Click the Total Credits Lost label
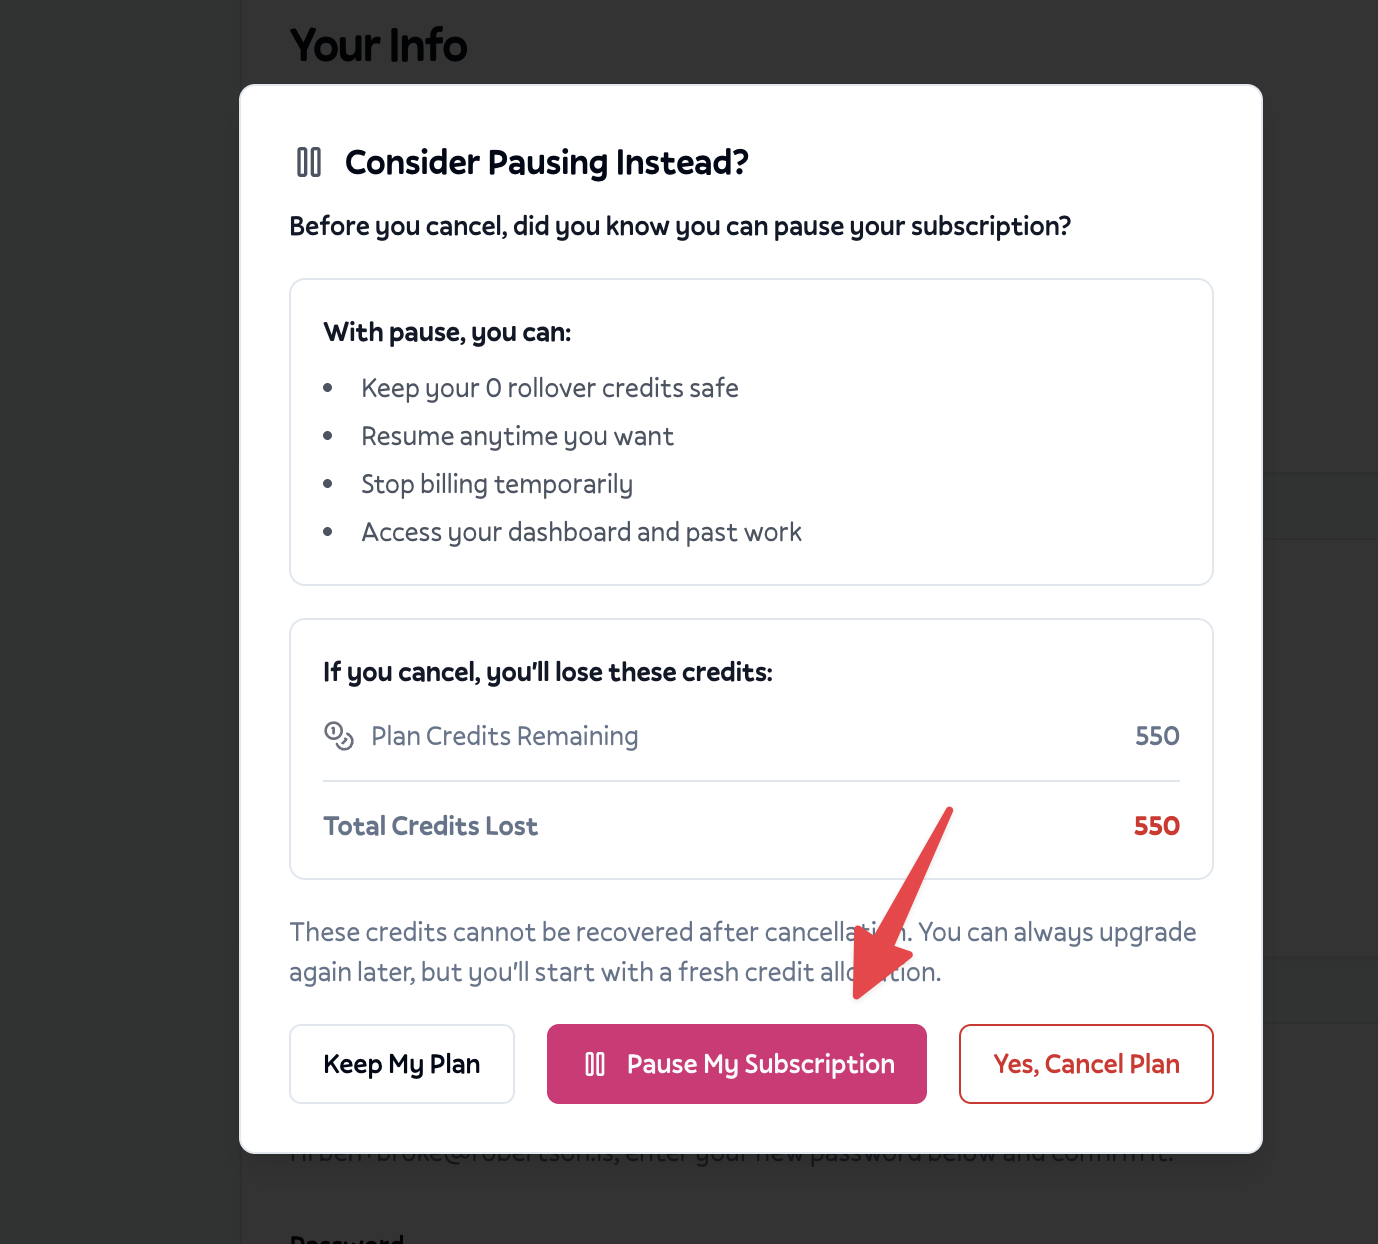The height and width of the screenshot is (1244, 1378). click(x=430, y=826)
